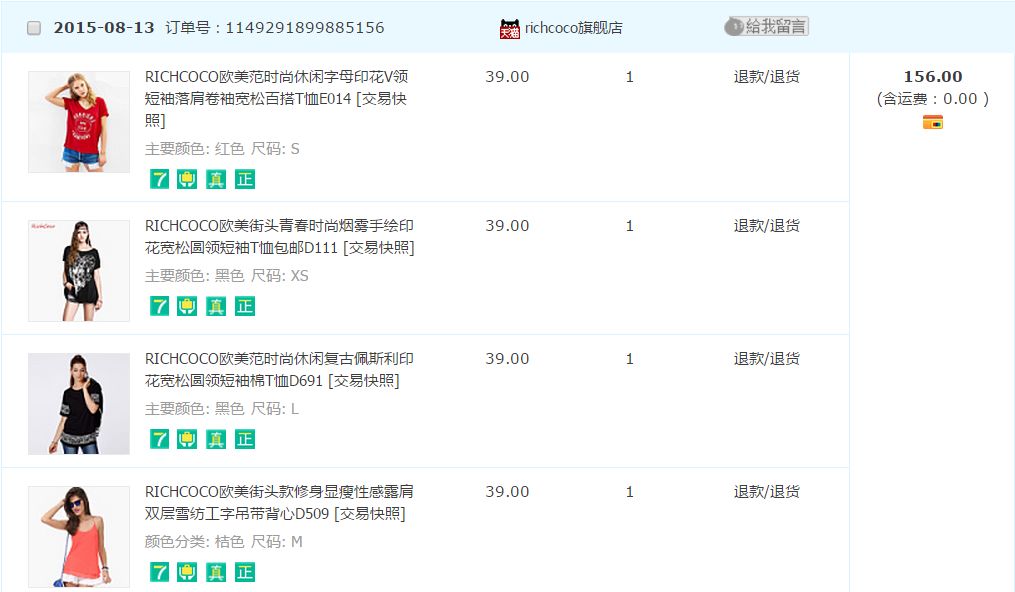Click the payment card icon under 156.00

[x=933, y=122]
